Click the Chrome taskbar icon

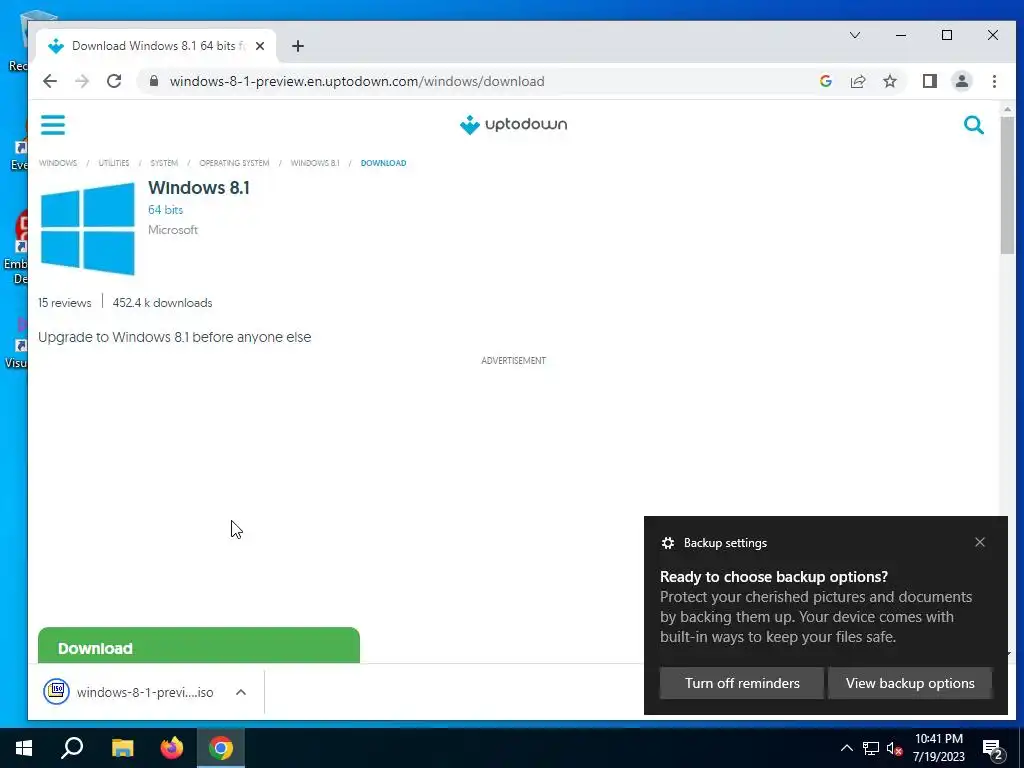pos(221,748)
